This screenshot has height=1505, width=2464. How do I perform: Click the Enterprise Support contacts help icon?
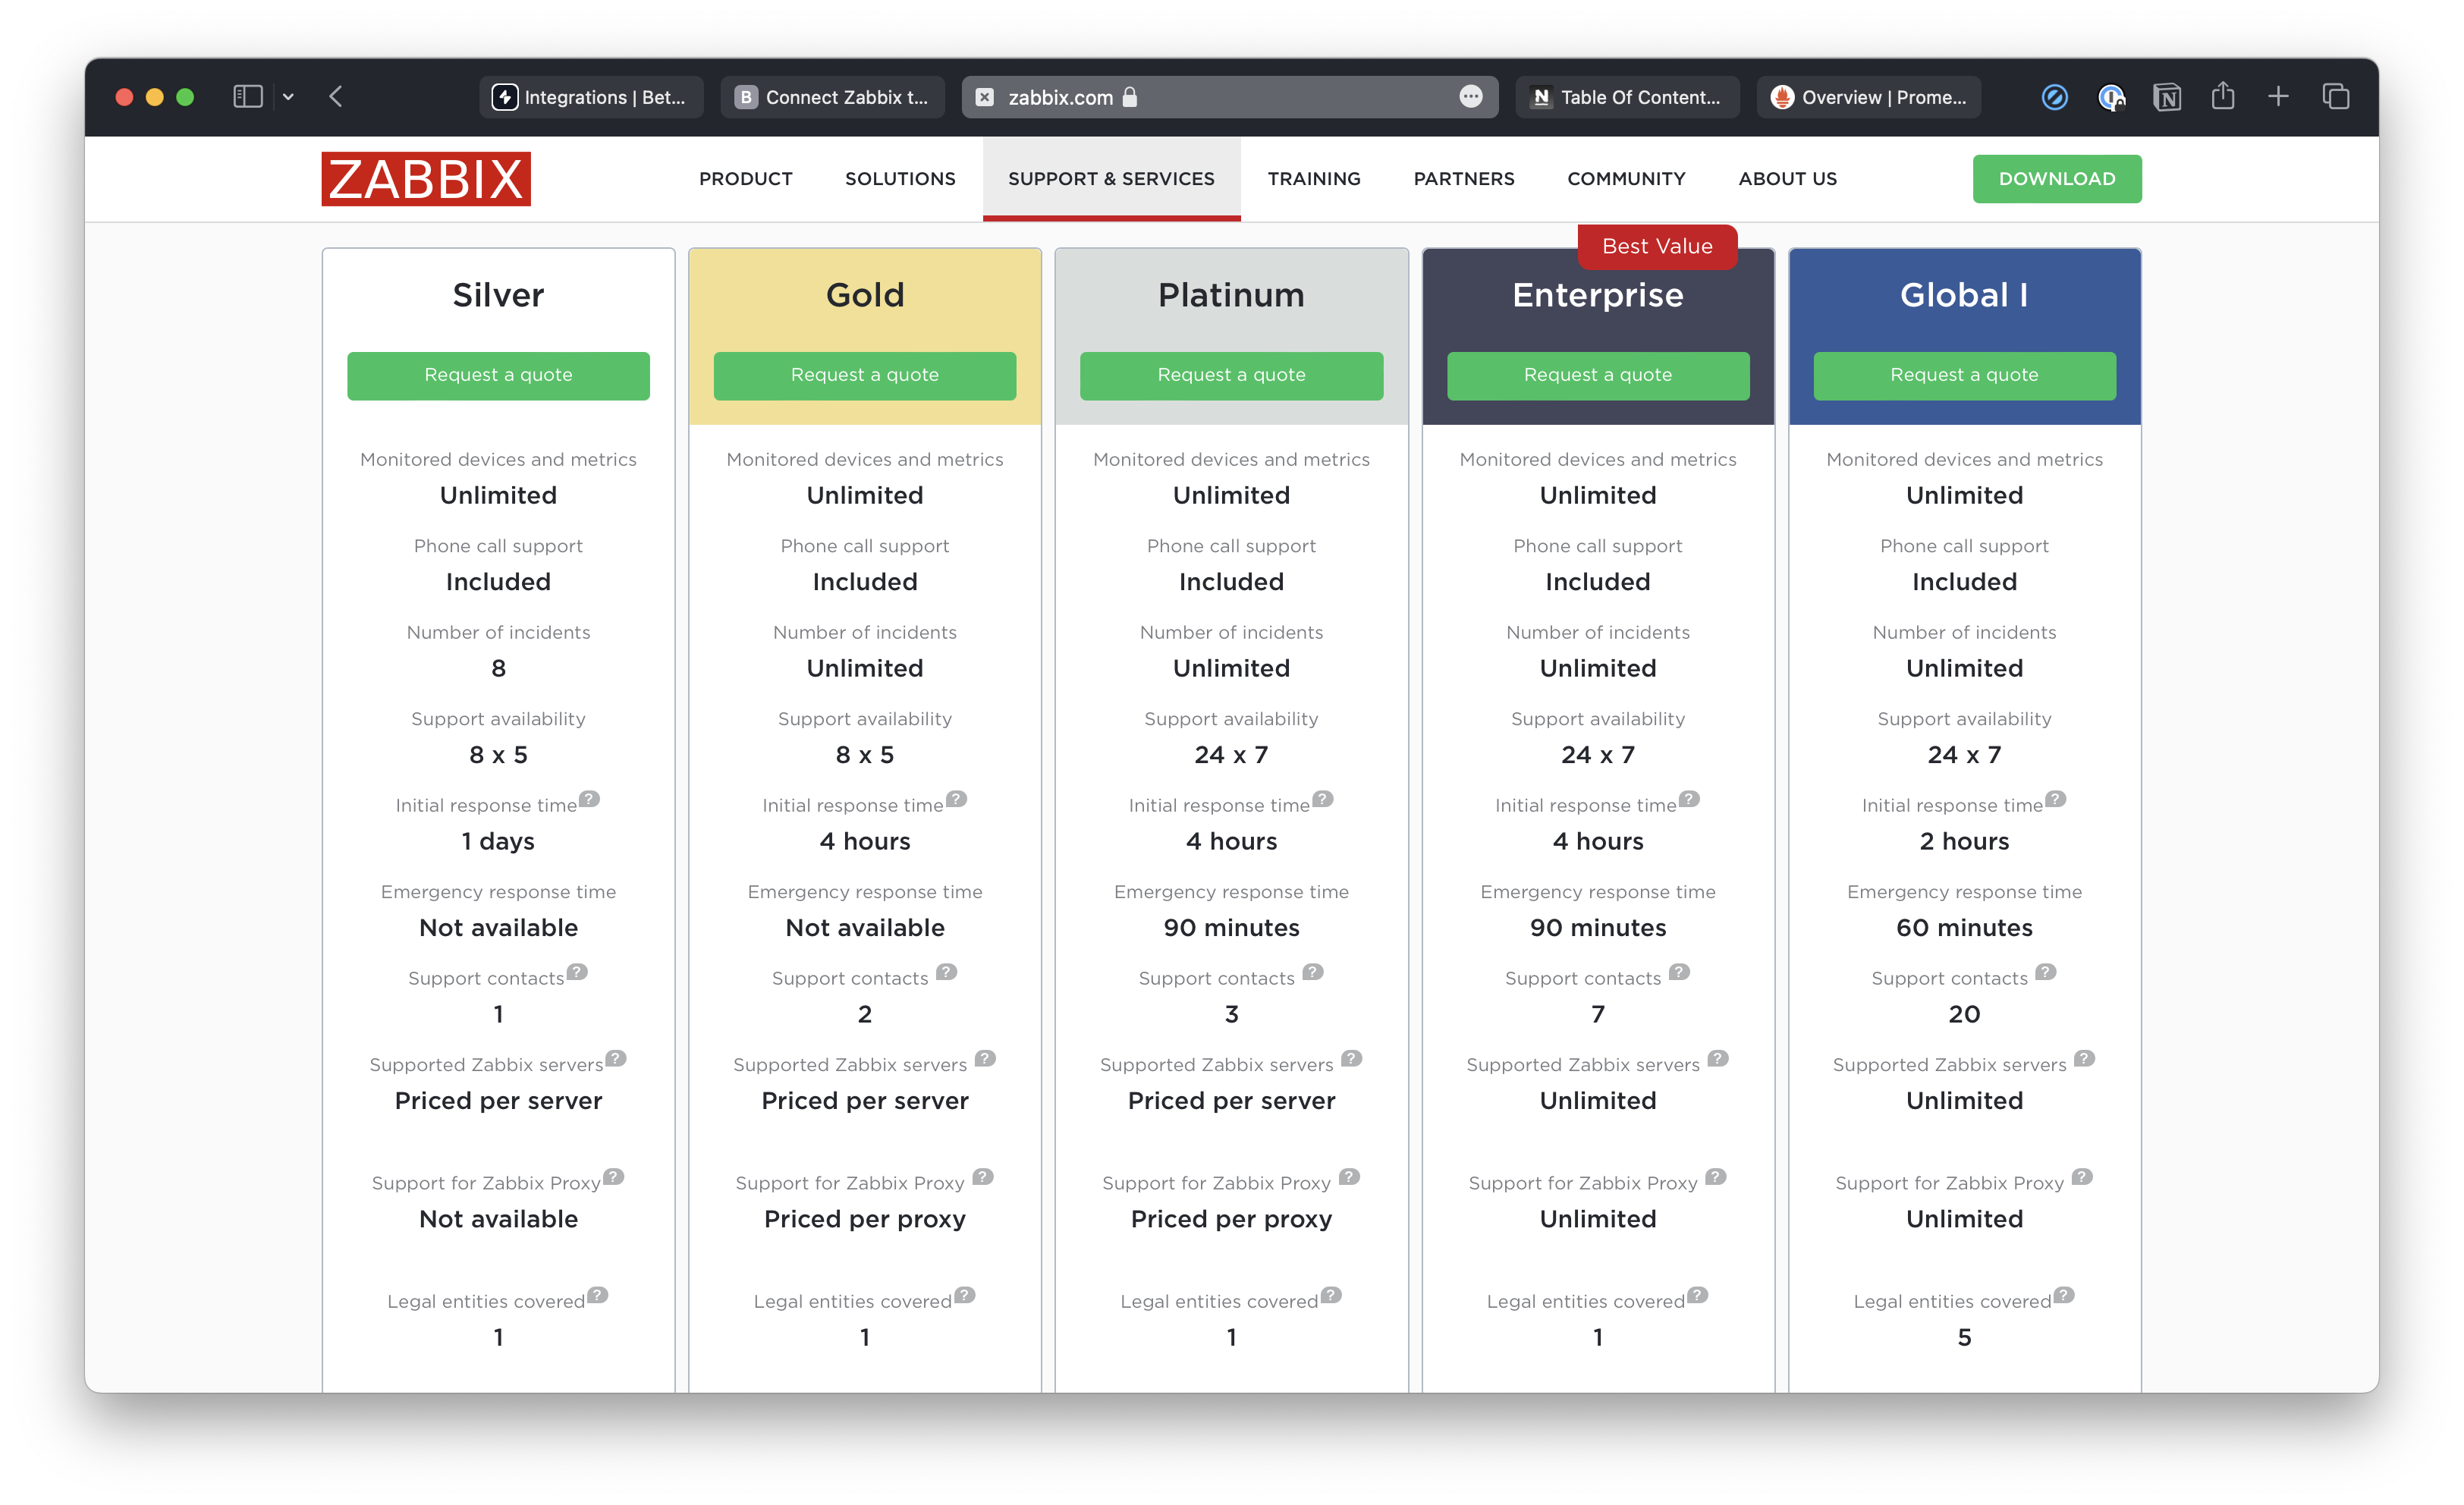pyautogui.click(x=1680, y=971)
